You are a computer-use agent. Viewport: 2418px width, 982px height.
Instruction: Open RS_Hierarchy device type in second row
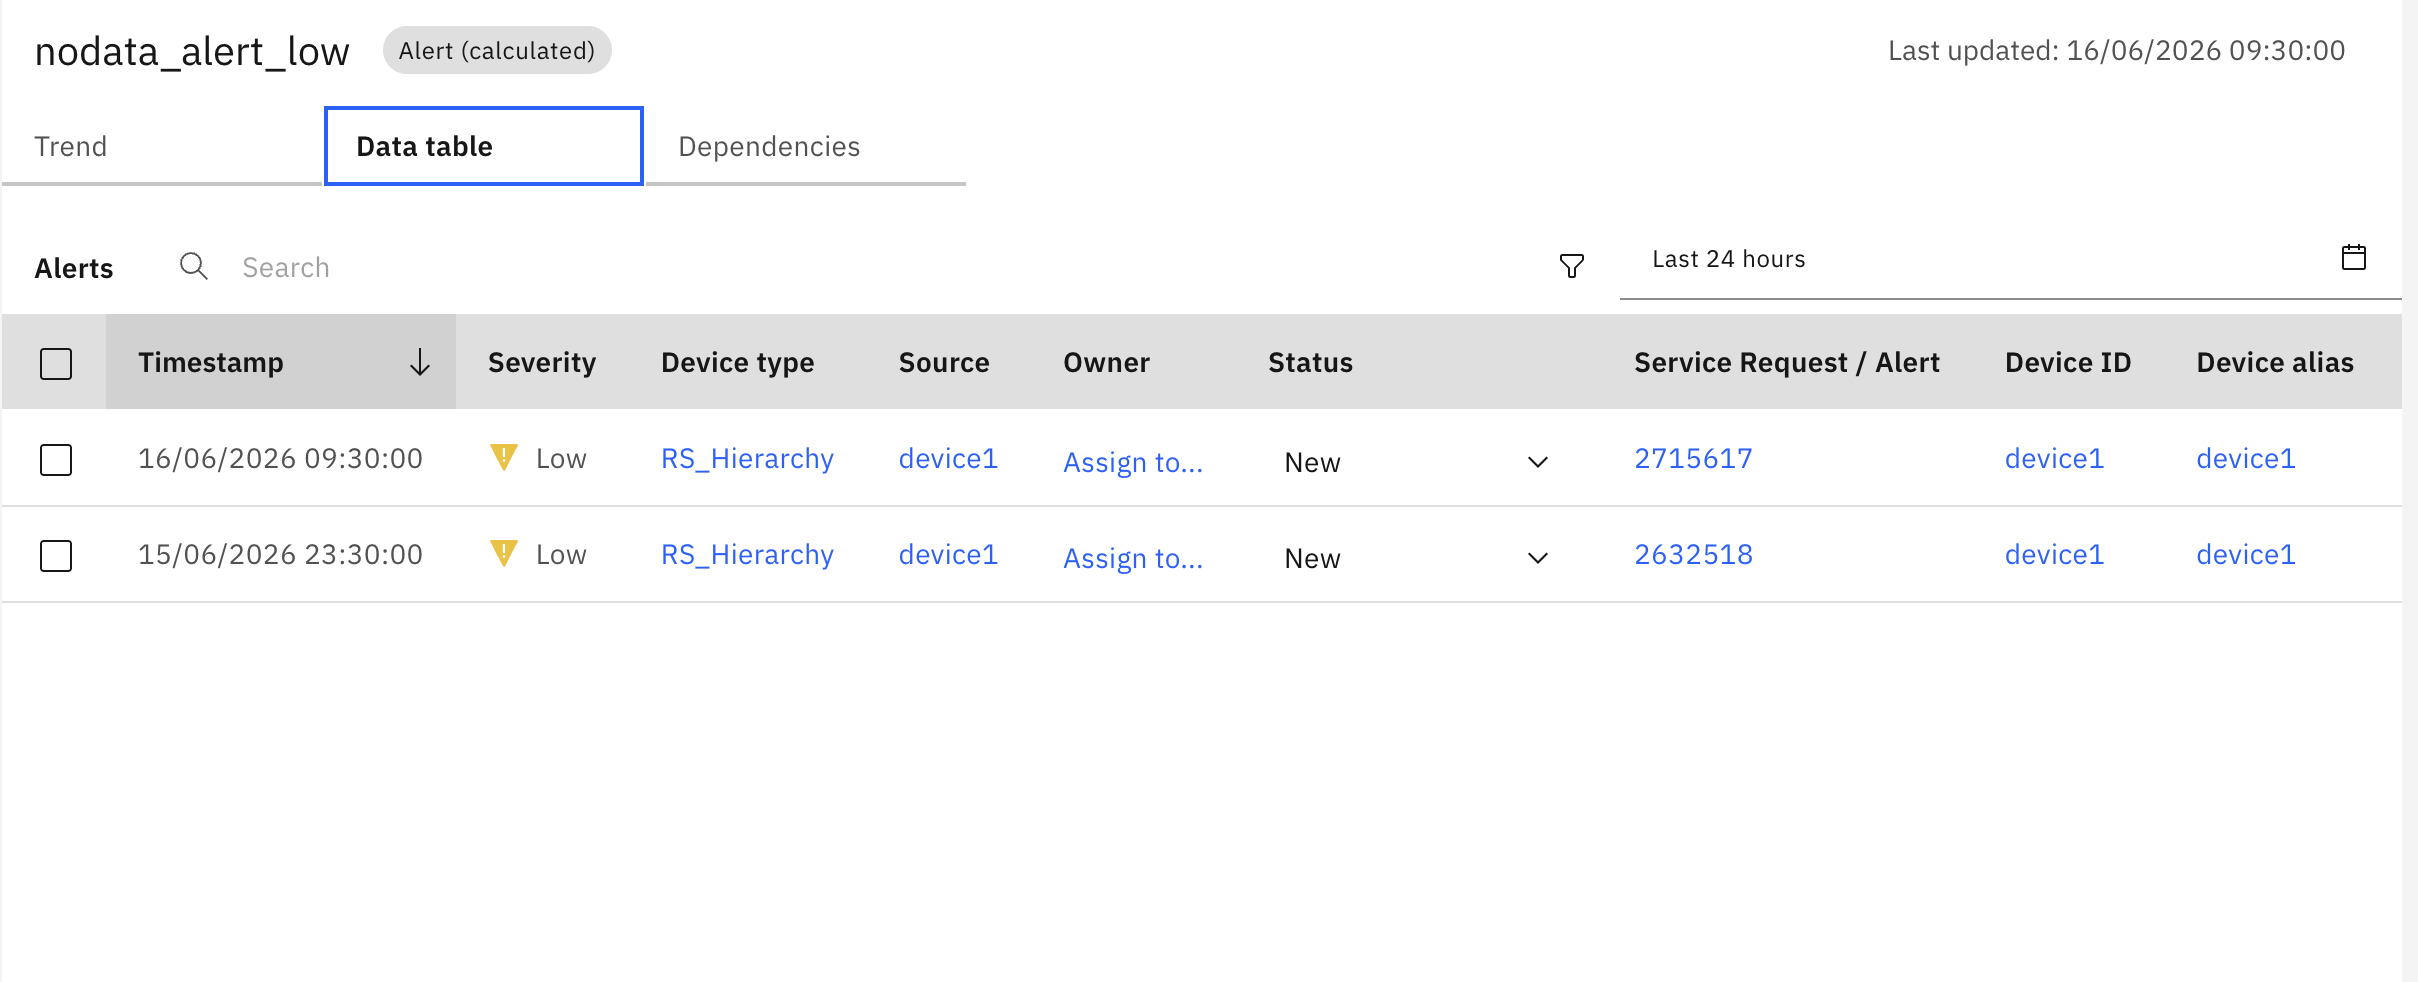point(747,554)
